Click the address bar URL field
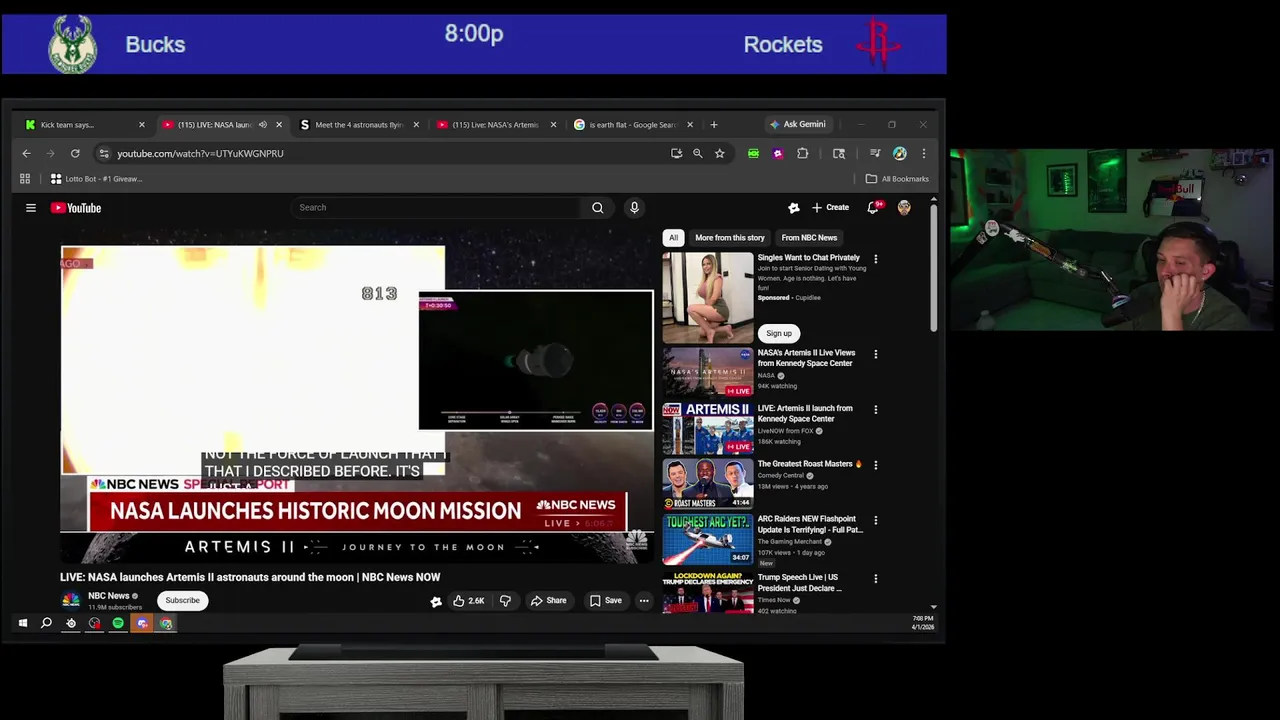 click(x=390, y=153)
